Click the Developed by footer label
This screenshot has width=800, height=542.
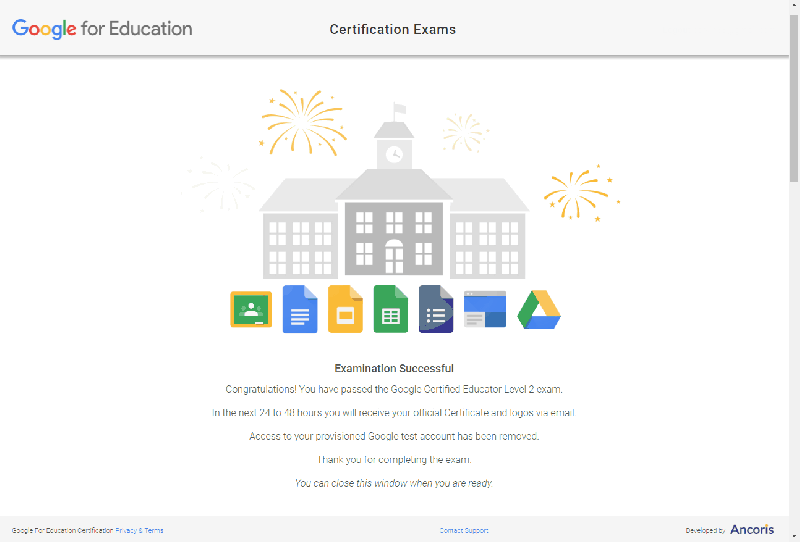click(x=706, y=531)
